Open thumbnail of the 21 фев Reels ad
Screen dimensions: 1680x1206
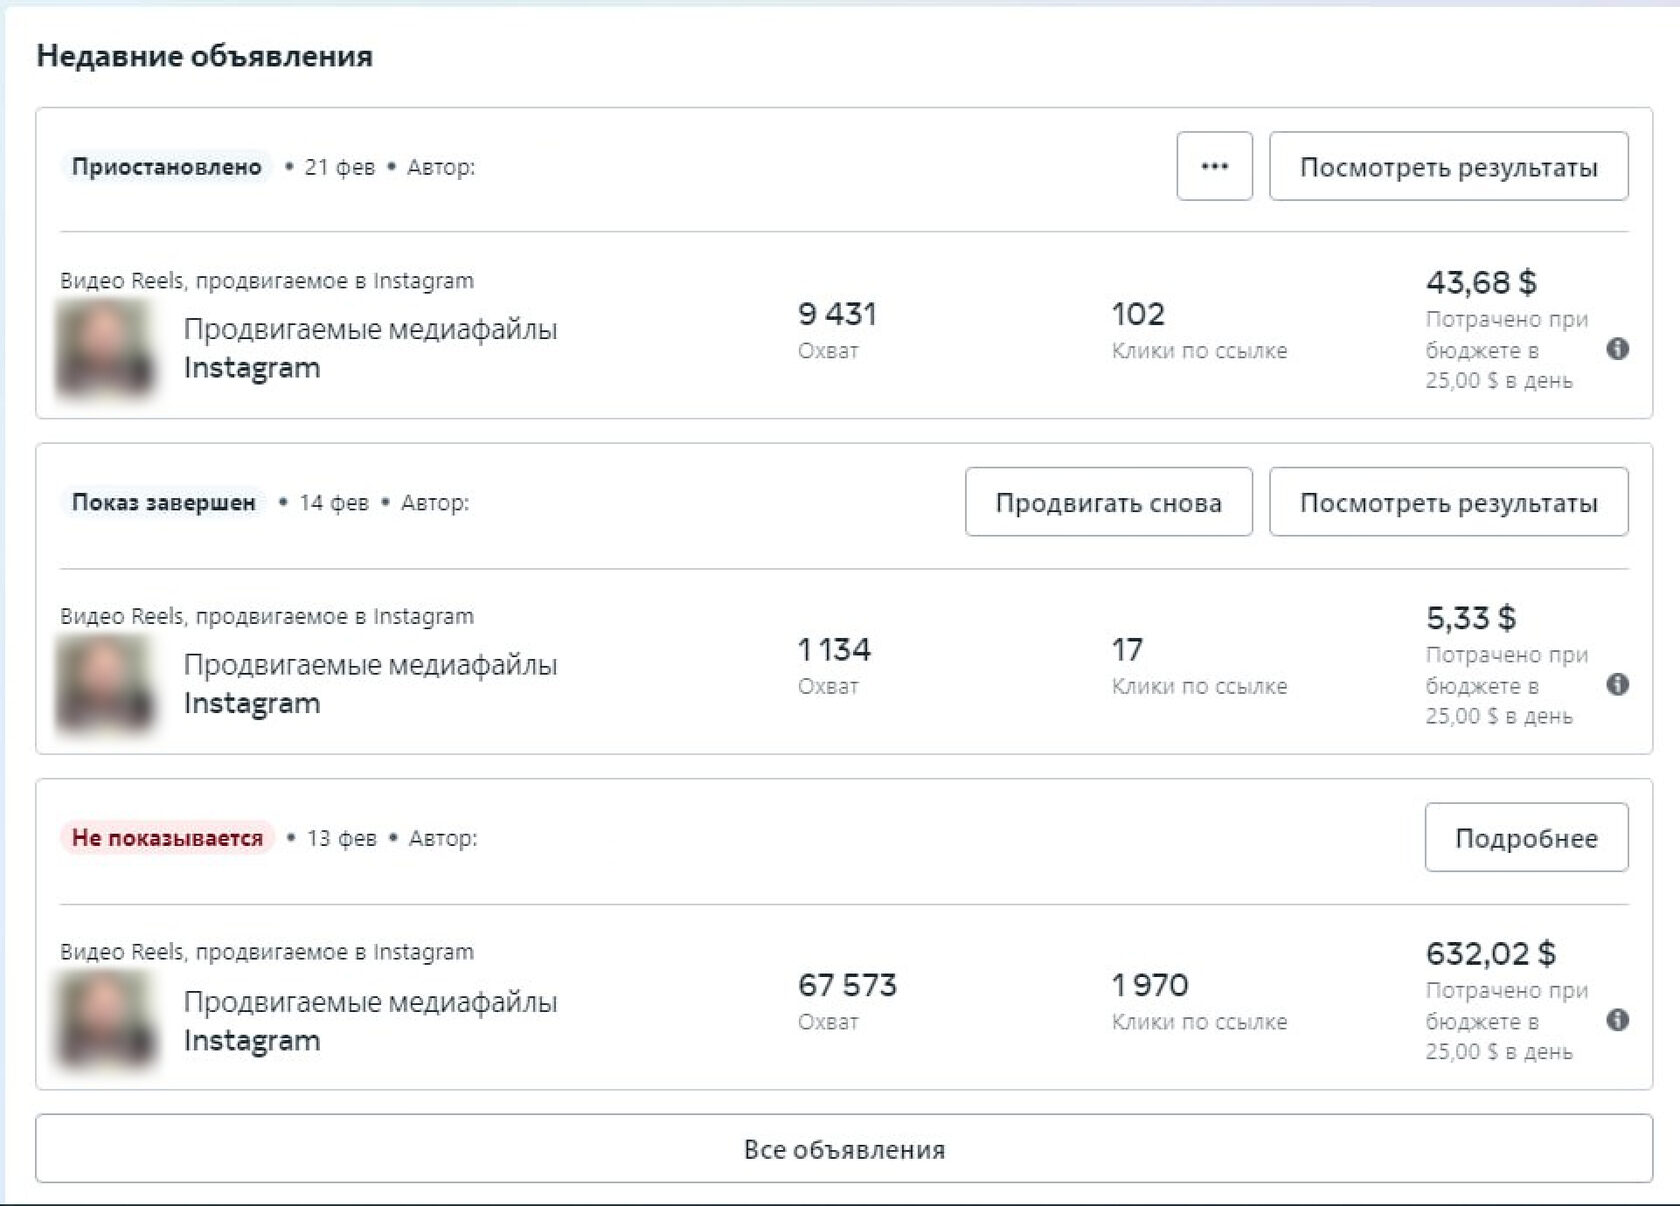tap(106, 348)
